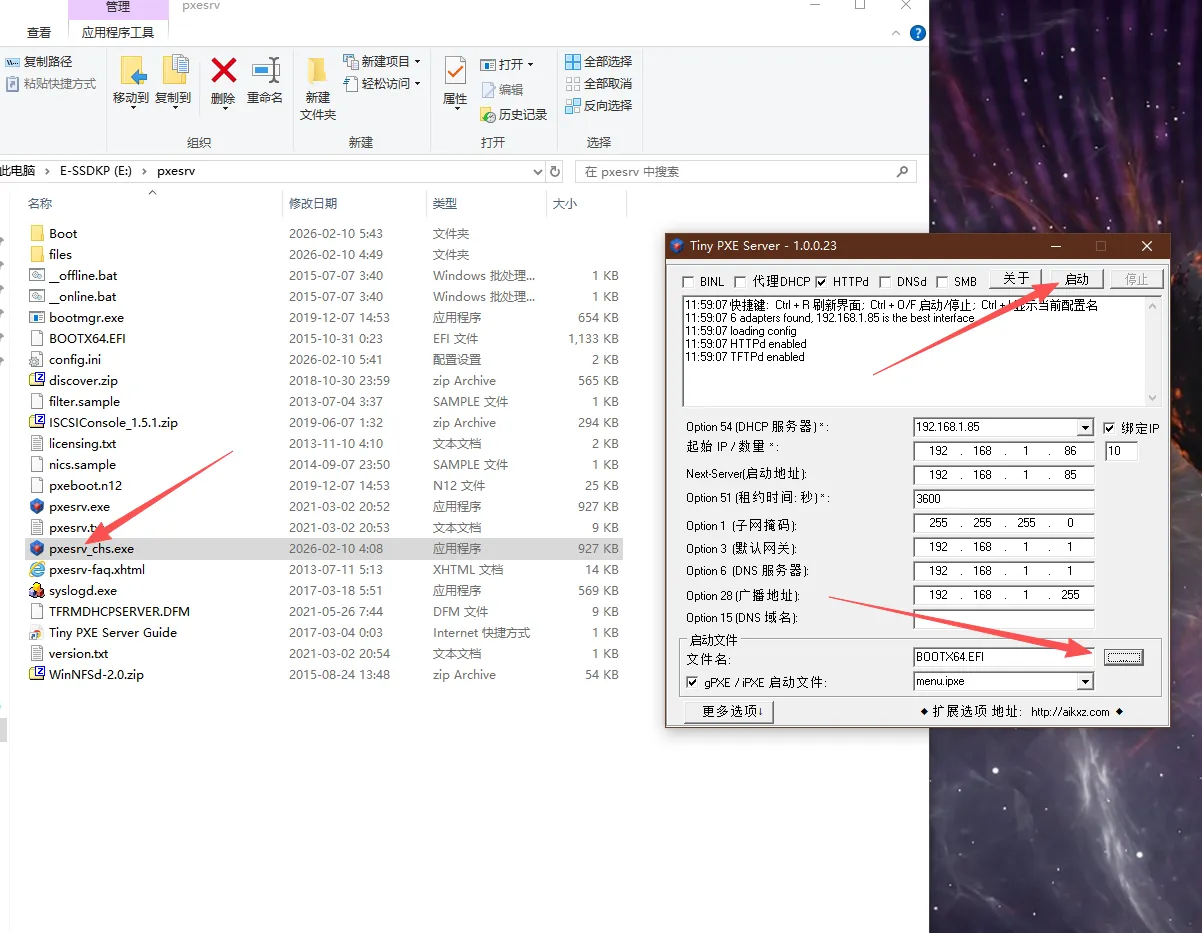Open the menu.ipxe boot file dropdown
Viewport: 1202px width, 933px height.
pos(1086,681)
